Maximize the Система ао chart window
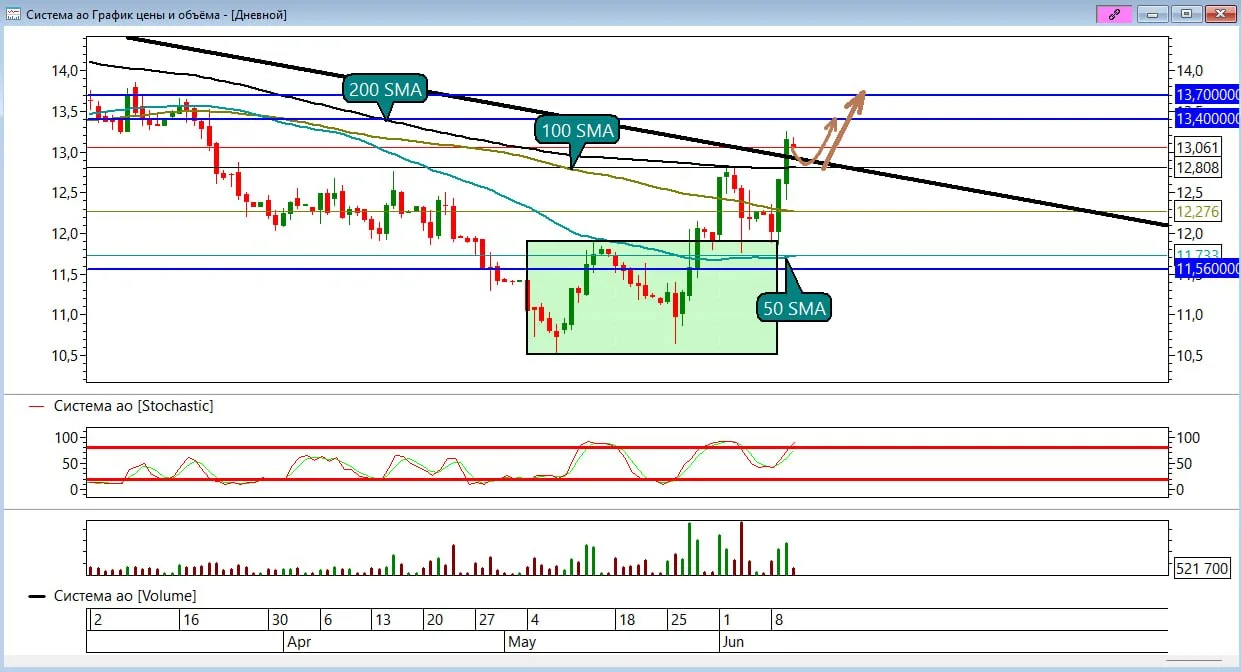This screenshot has width=1241, height=672. point(1186,14)
